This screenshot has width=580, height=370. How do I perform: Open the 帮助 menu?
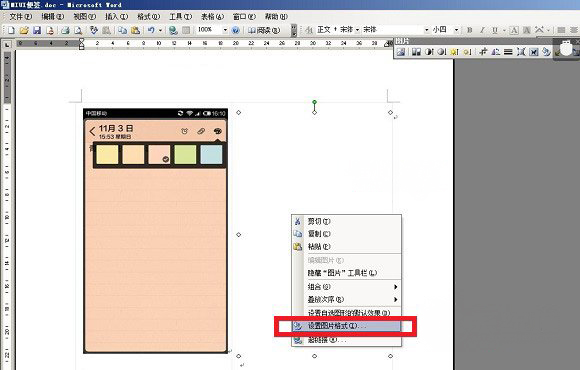point(276,17)
